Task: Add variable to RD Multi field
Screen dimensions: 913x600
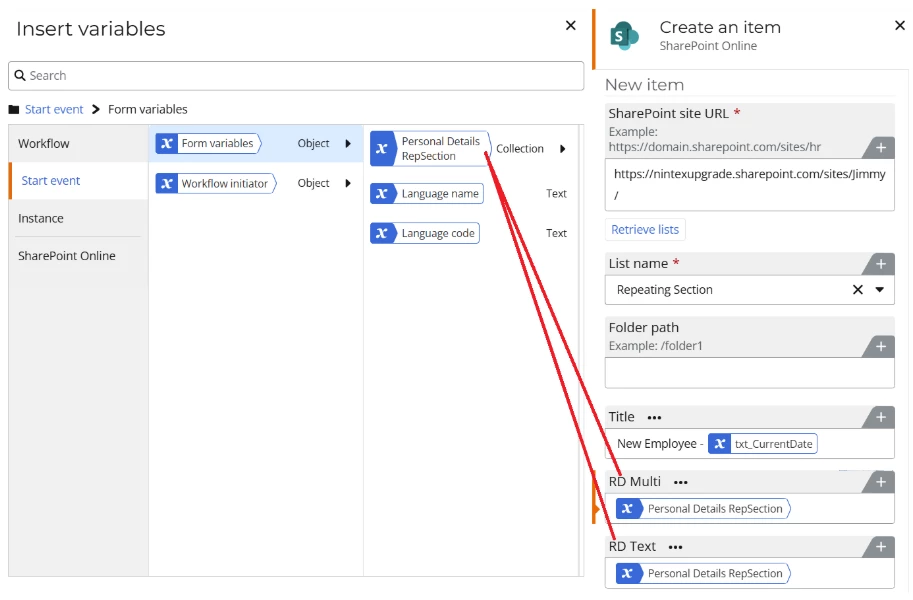Action: [880, 482]
